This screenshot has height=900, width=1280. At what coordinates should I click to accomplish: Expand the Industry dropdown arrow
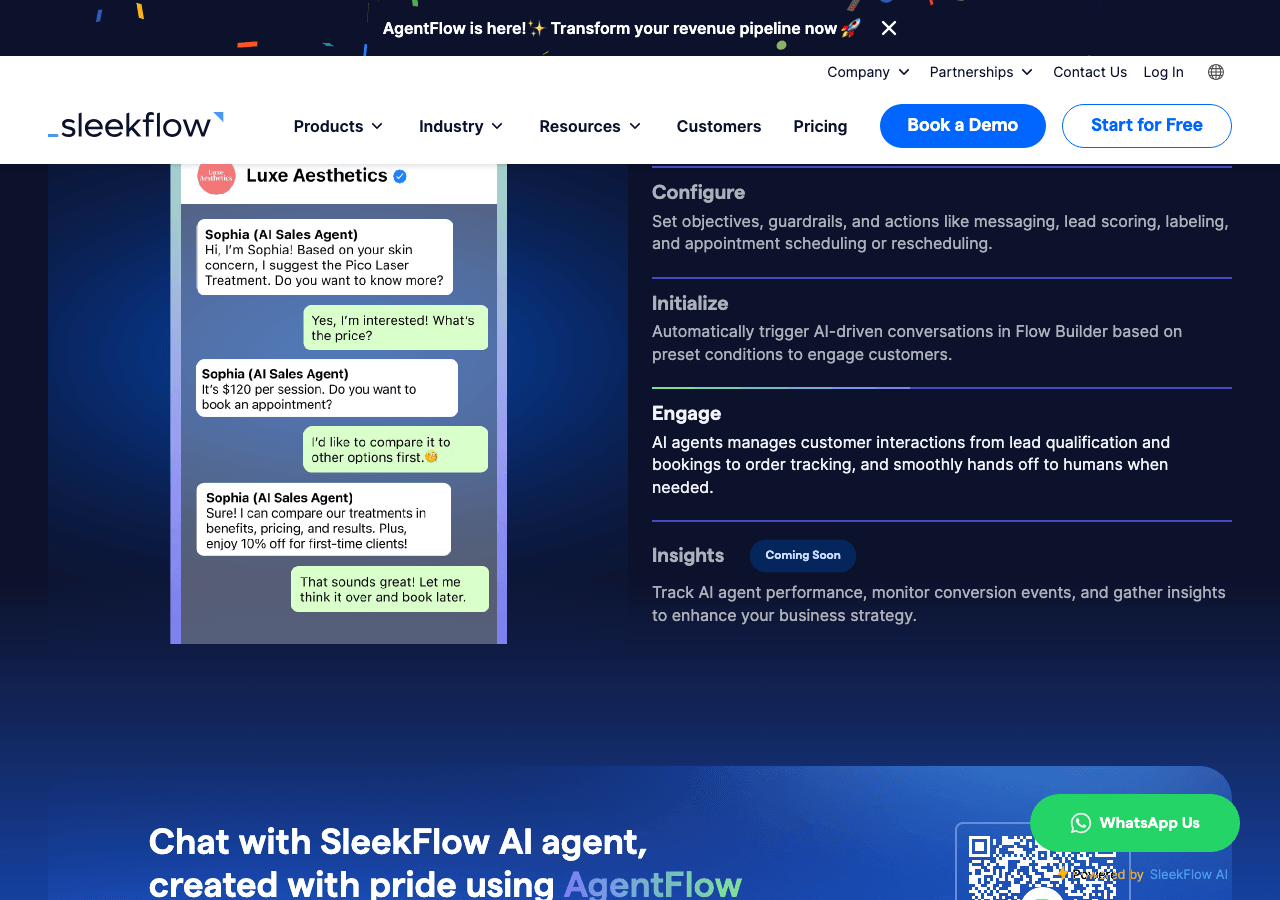497,126
